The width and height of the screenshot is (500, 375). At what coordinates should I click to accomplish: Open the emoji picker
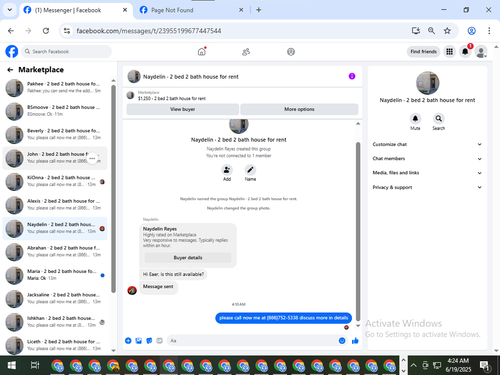tap(342, 340)
